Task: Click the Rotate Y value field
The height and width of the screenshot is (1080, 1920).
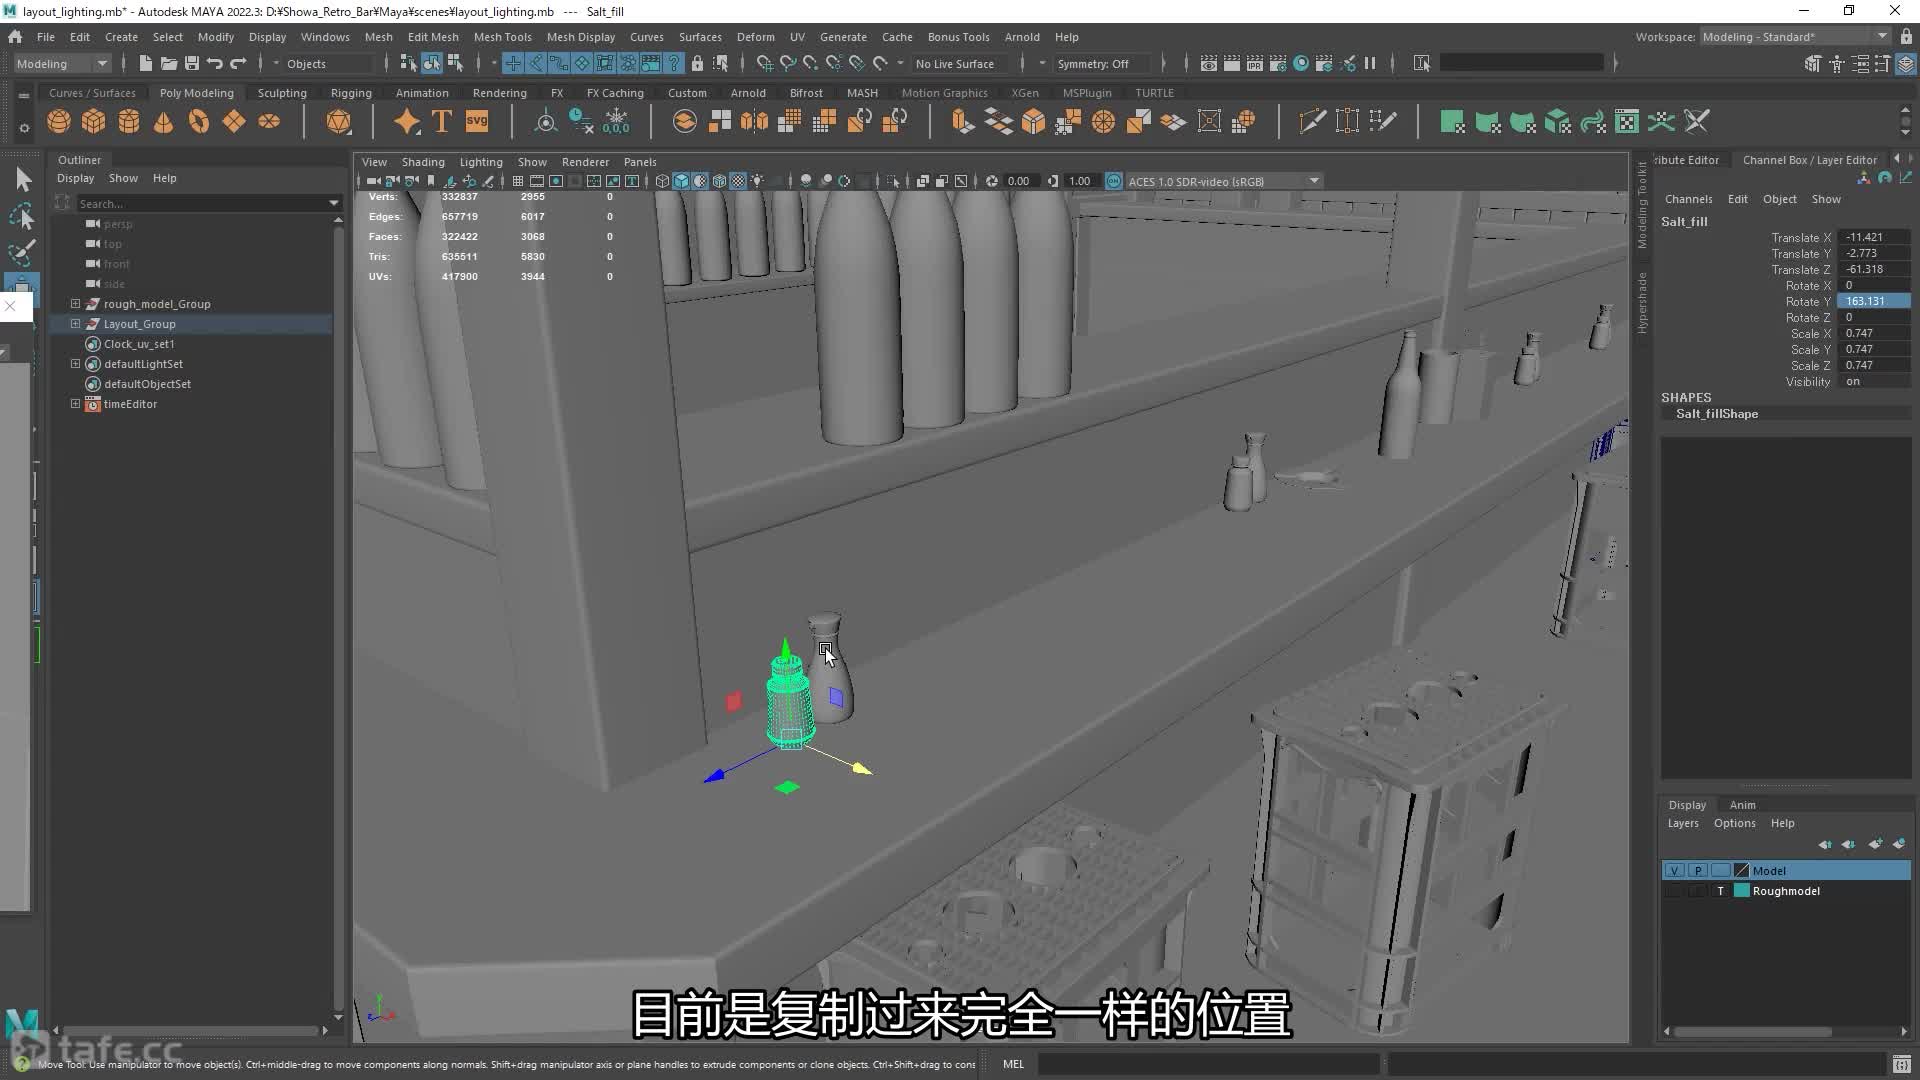Action: tap(1873, 301)
